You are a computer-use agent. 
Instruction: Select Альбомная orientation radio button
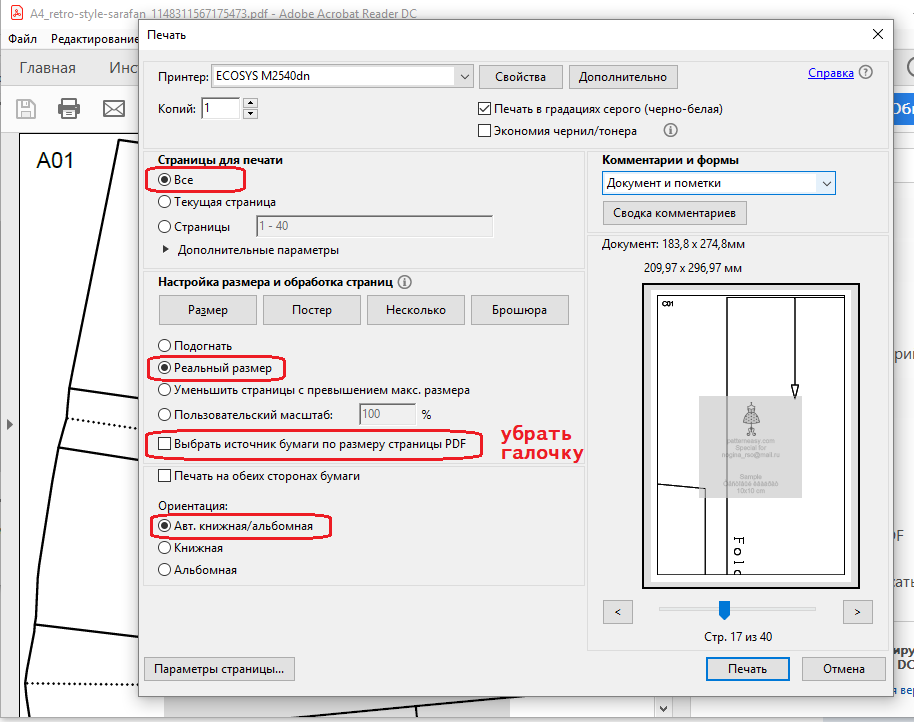pyautogui.click(x=164, y=569)
